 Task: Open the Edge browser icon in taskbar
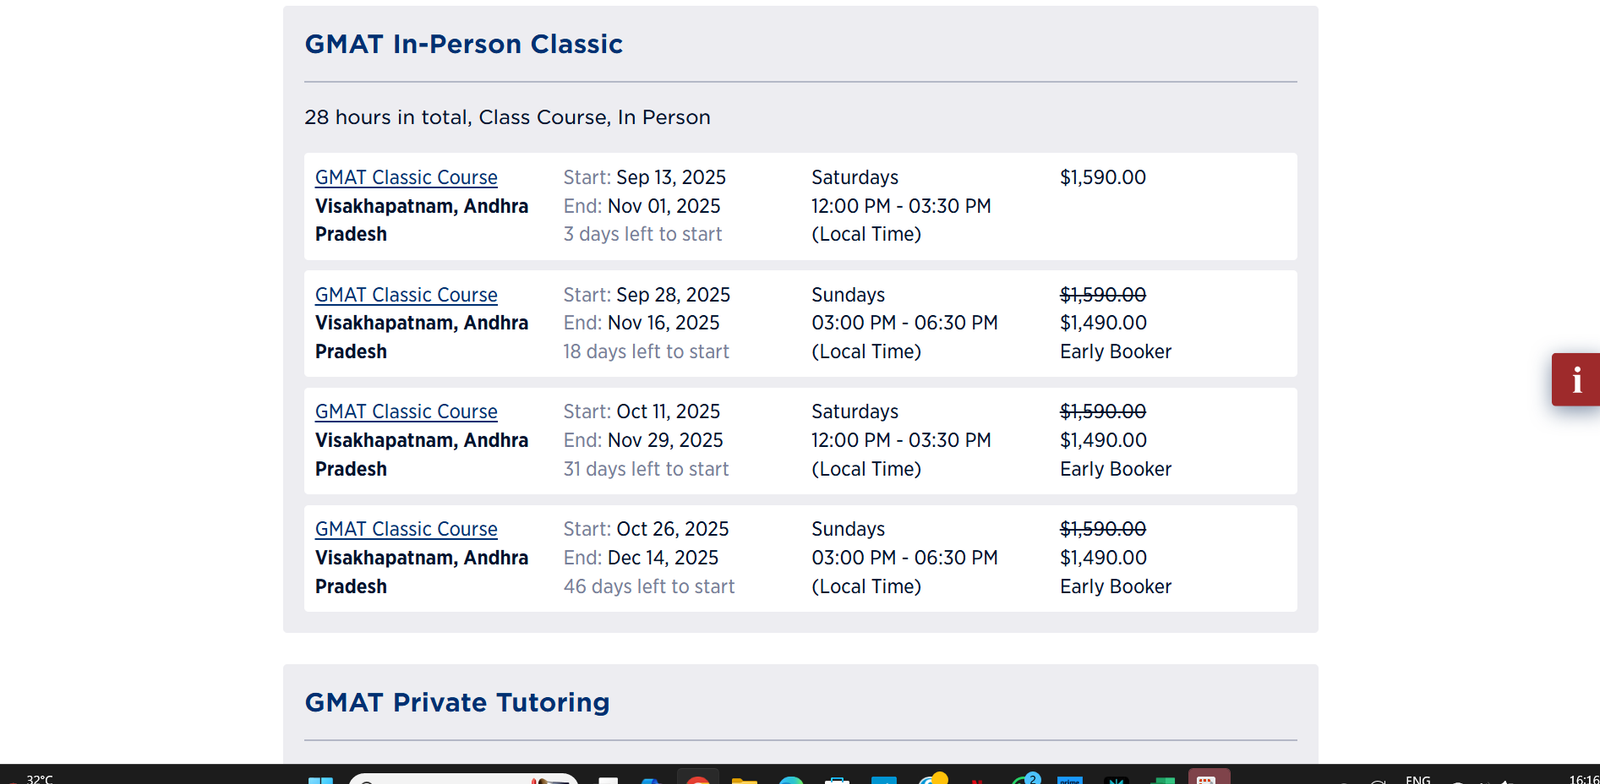coord(791,780)
